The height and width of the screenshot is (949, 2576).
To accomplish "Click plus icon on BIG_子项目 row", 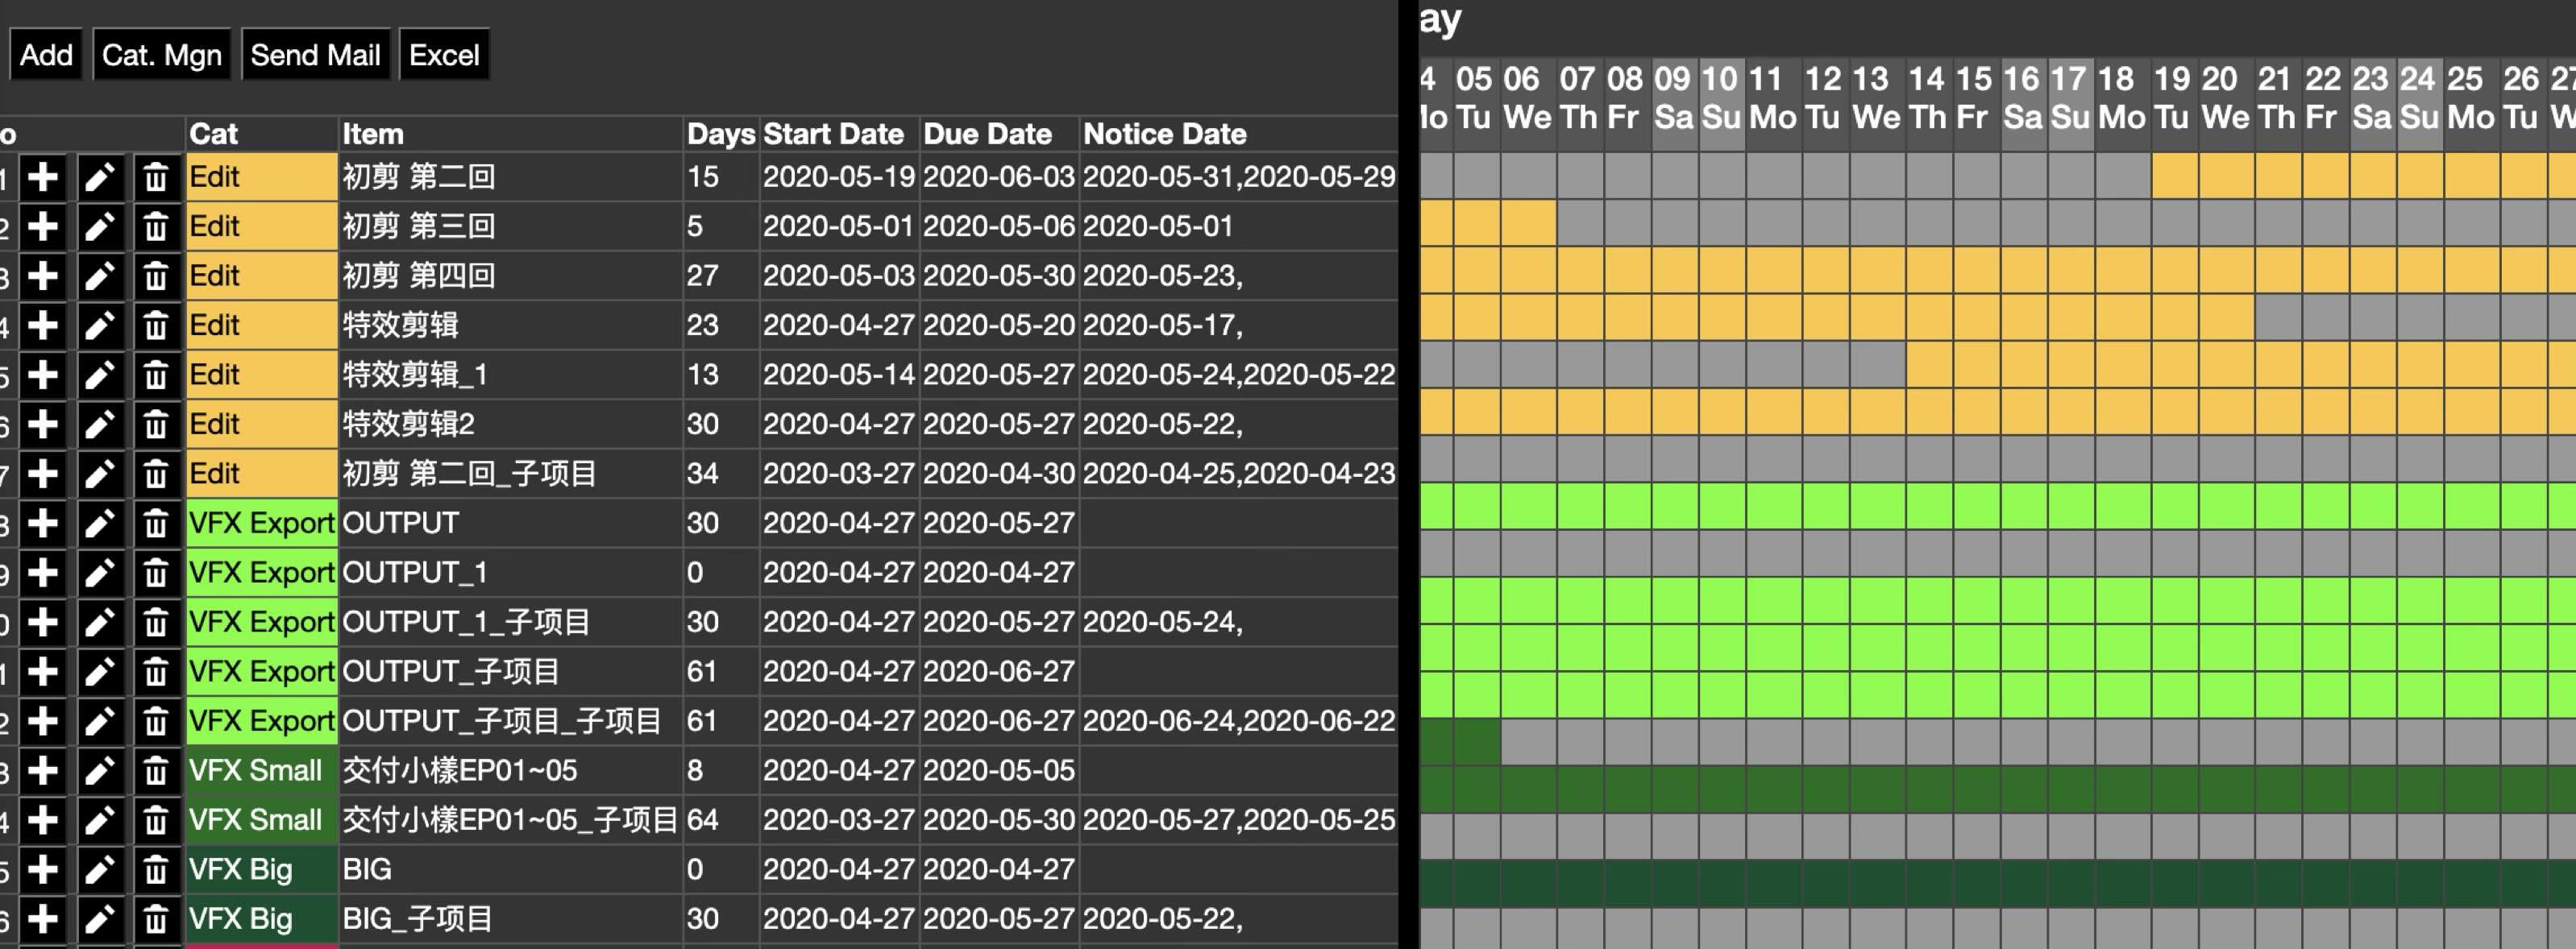I will pos(42,919).
